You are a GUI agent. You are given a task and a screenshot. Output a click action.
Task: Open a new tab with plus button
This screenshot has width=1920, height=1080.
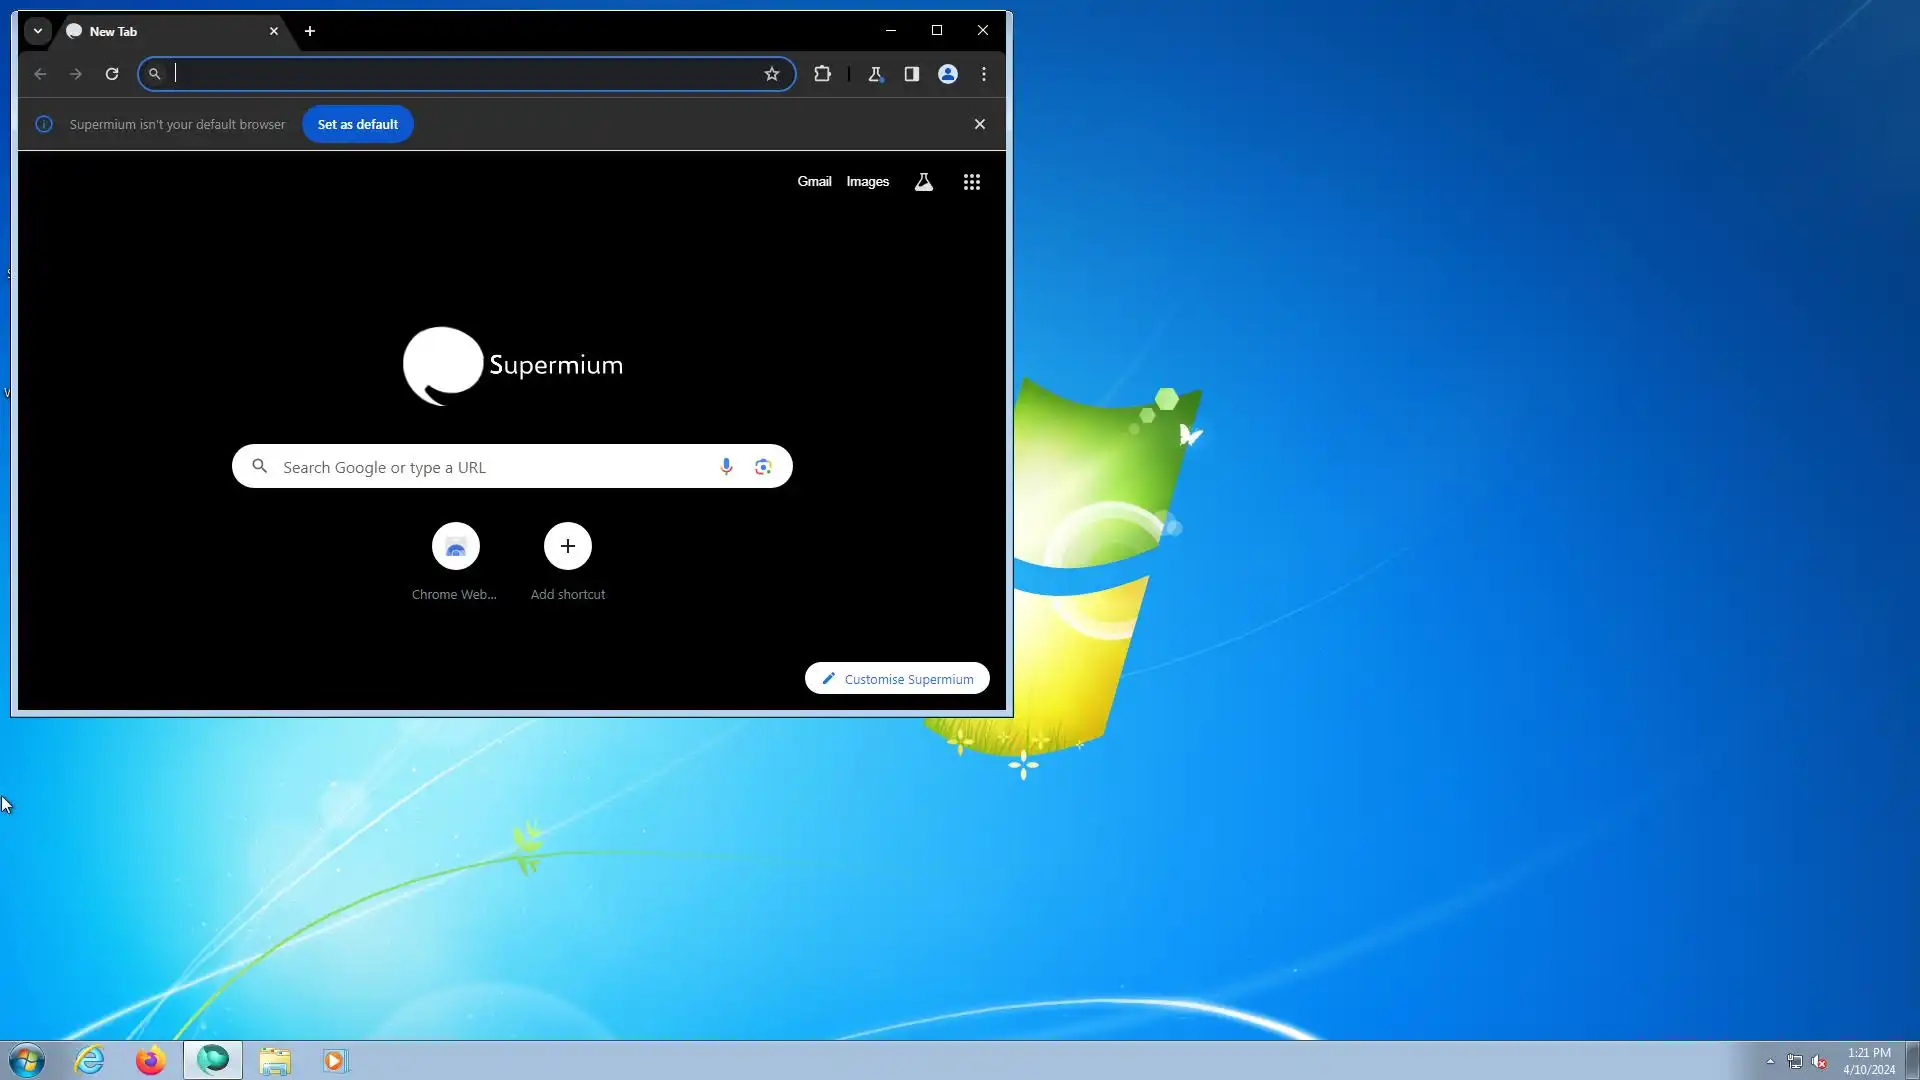point(310,31)
